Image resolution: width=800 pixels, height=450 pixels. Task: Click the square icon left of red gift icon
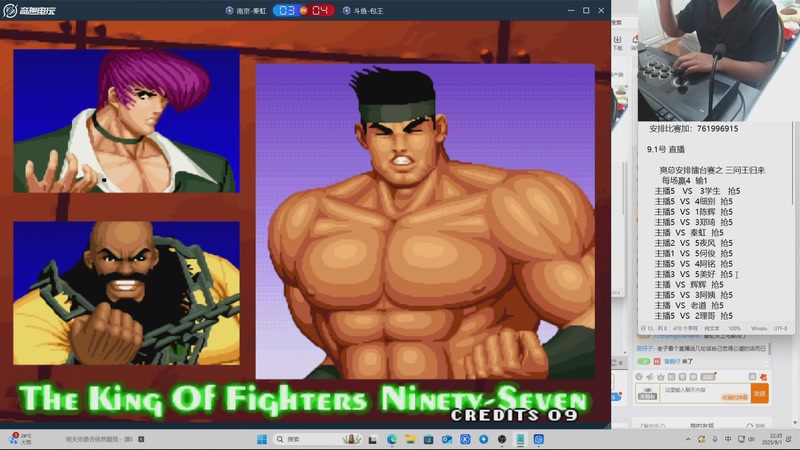coord(752,377)
